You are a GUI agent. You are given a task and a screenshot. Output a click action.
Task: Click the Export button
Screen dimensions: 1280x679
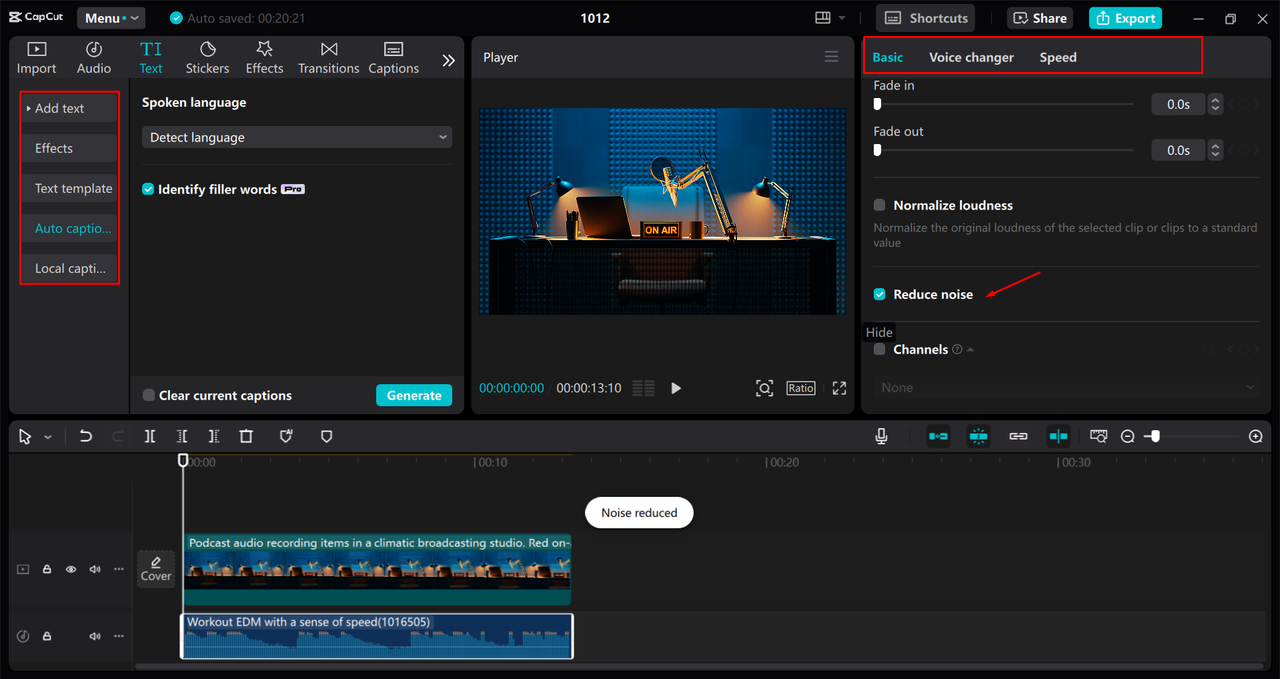[1125, 18]
